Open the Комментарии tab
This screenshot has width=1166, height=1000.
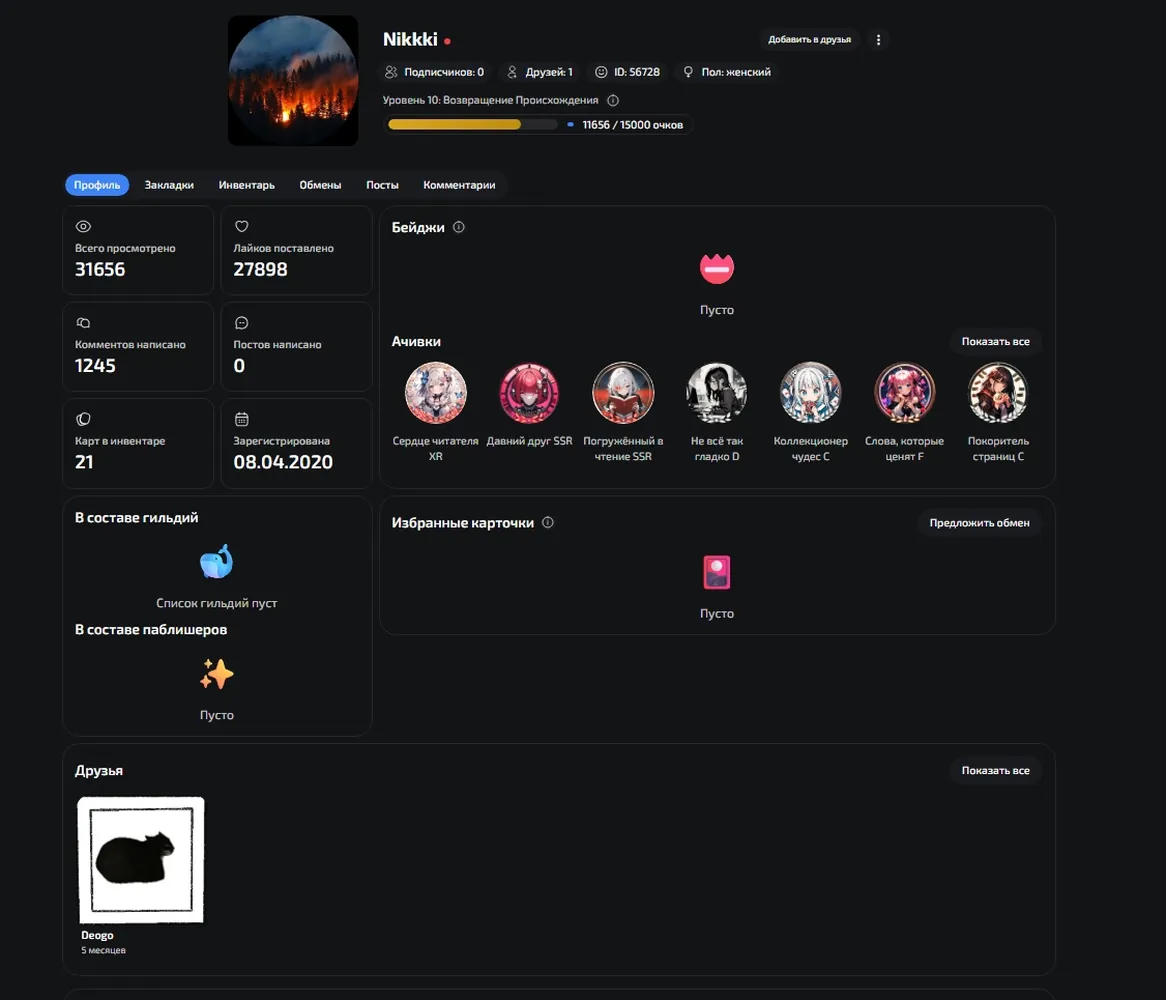(459, 185)
